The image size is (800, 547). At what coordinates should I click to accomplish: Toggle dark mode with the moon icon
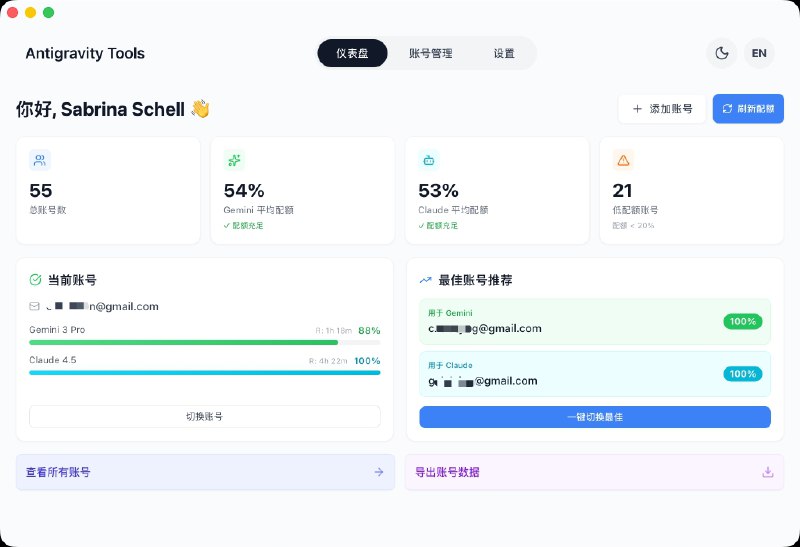pyautogui.click(x=721, y=53)
